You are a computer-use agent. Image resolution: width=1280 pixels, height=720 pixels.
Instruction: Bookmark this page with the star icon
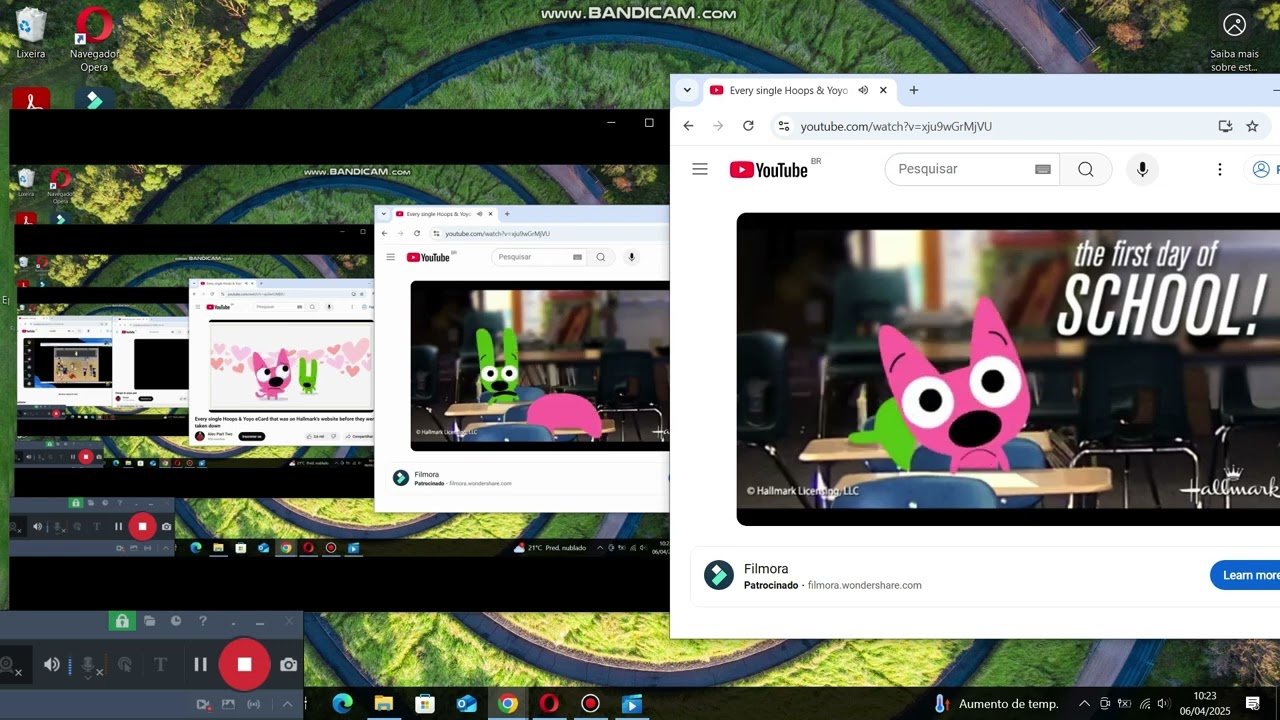(1252, 126)
